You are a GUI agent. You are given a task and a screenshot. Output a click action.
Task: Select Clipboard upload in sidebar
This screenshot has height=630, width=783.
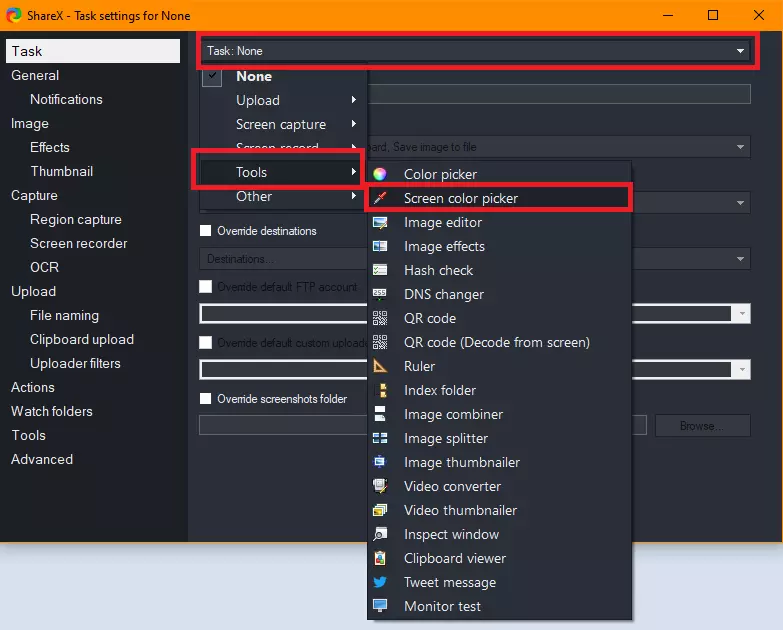point(81,339)
